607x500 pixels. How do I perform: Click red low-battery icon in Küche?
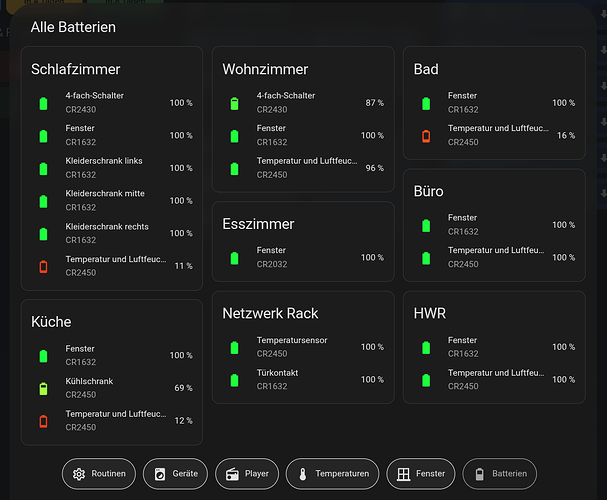(43, 421)
